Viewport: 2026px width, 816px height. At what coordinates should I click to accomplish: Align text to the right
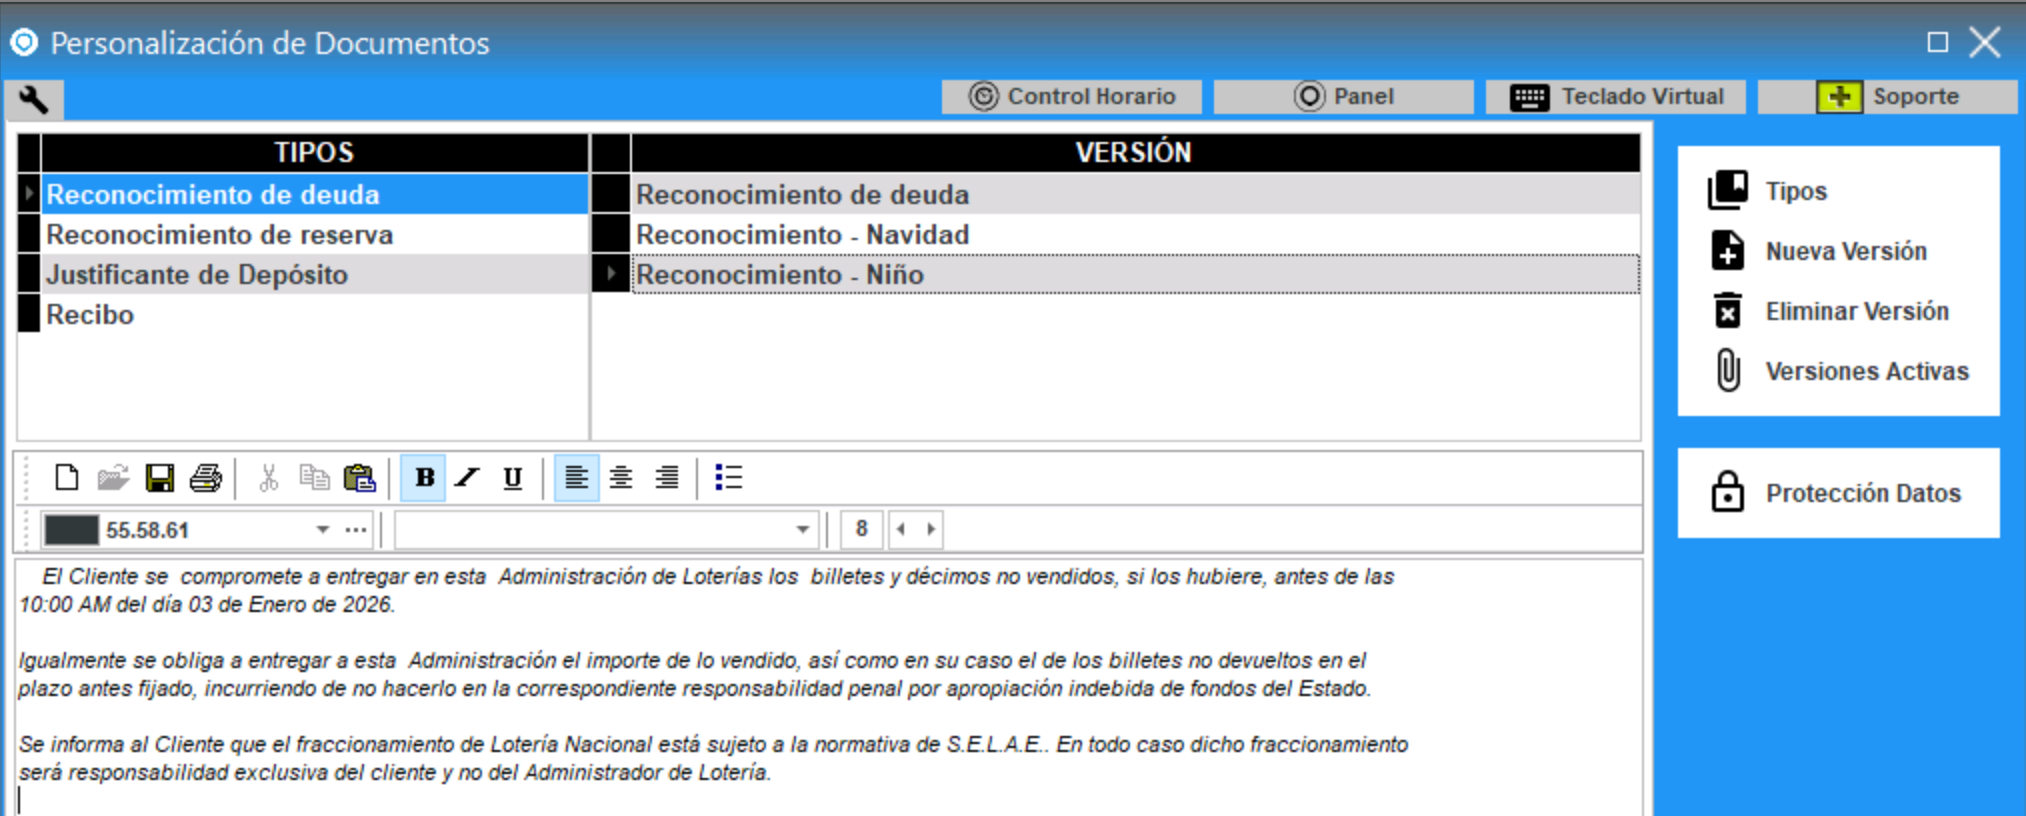pyautogui.click(x=667, y=478)
